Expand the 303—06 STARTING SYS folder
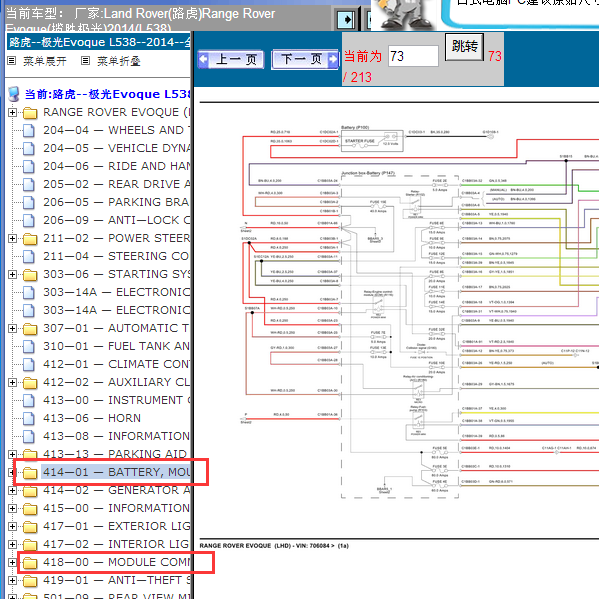The image size is (599, 599). [12, 274]
